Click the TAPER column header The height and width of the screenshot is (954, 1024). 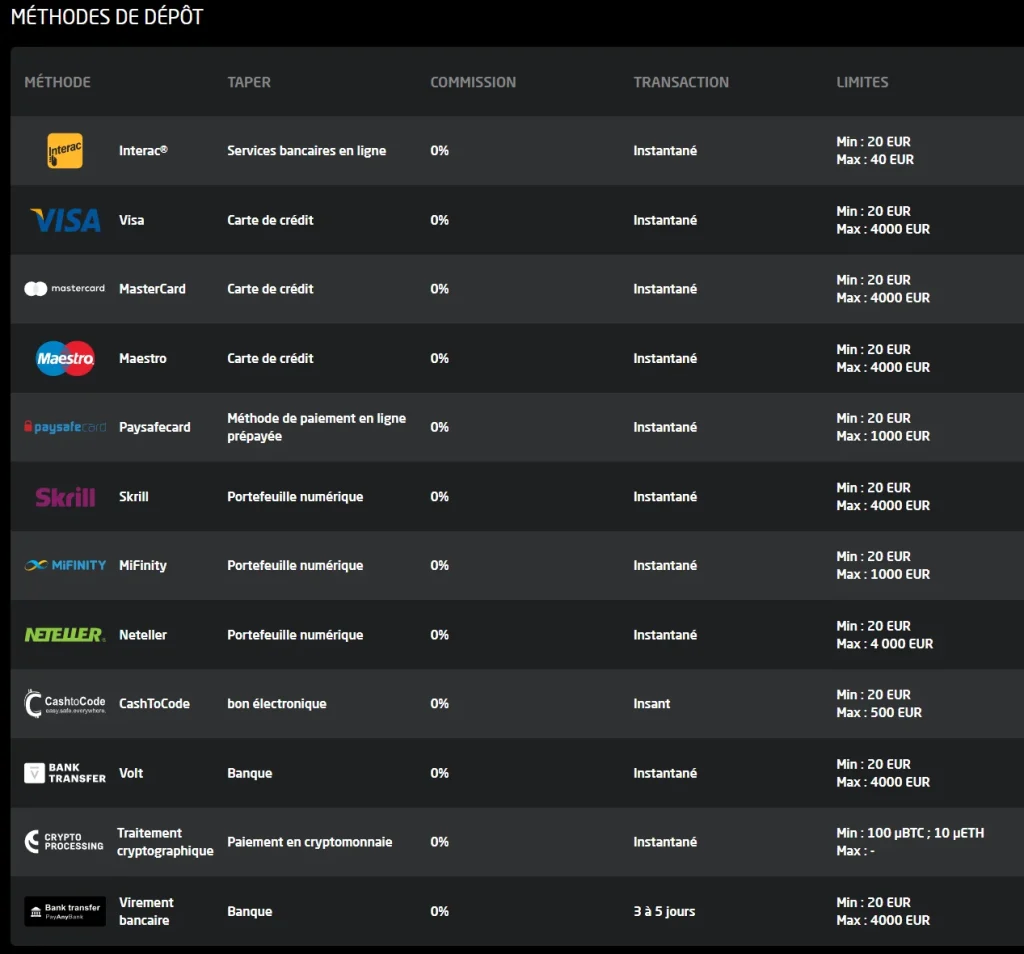(249, 82)
